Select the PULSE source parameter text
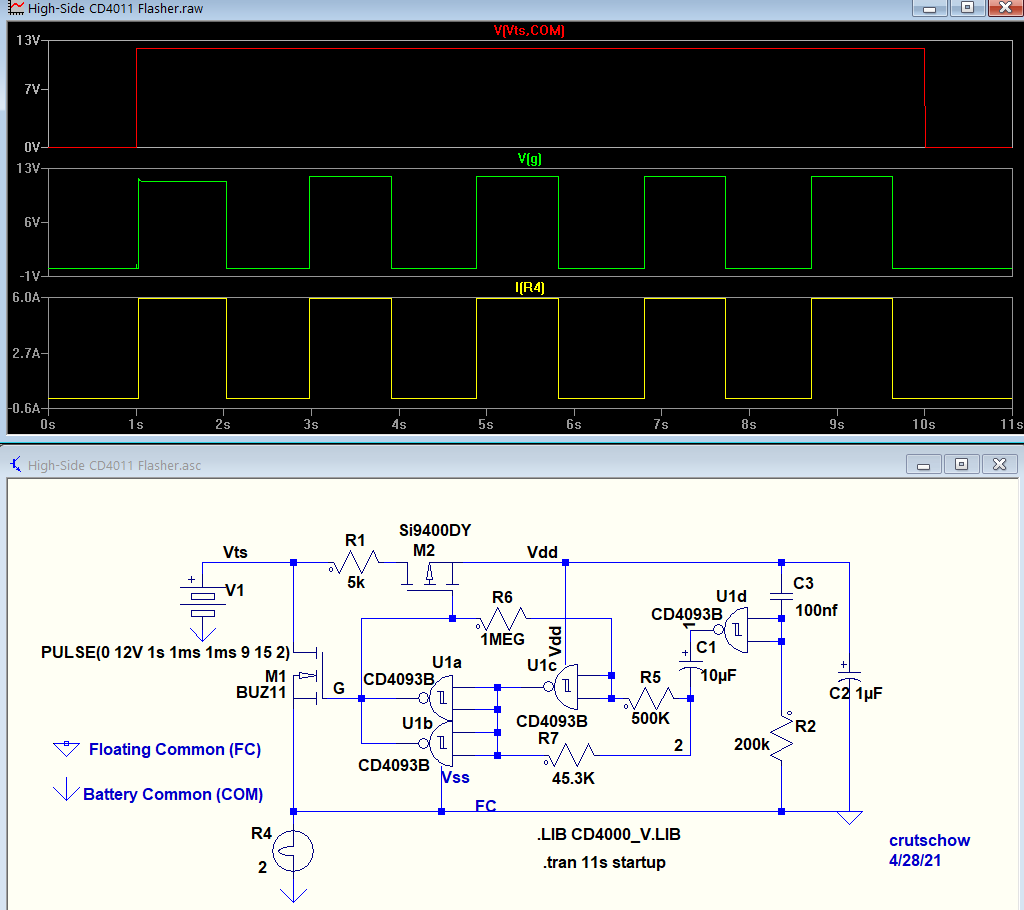Viewport: 1024px width, 910px height. click(x=165, y=652)
